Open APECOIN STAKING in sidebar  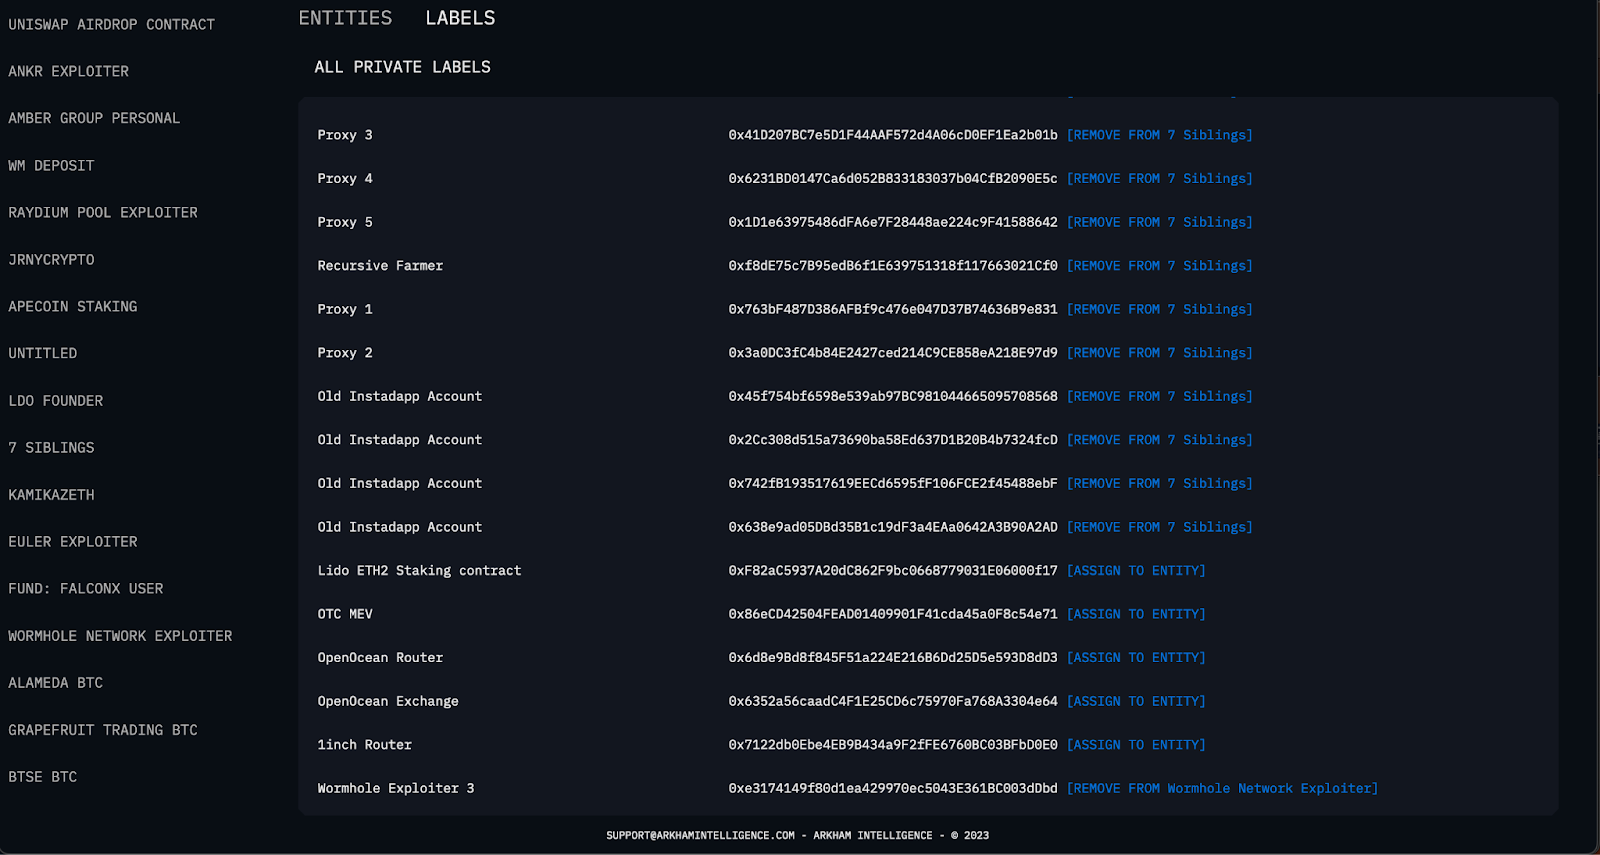(x=73, y=306)
